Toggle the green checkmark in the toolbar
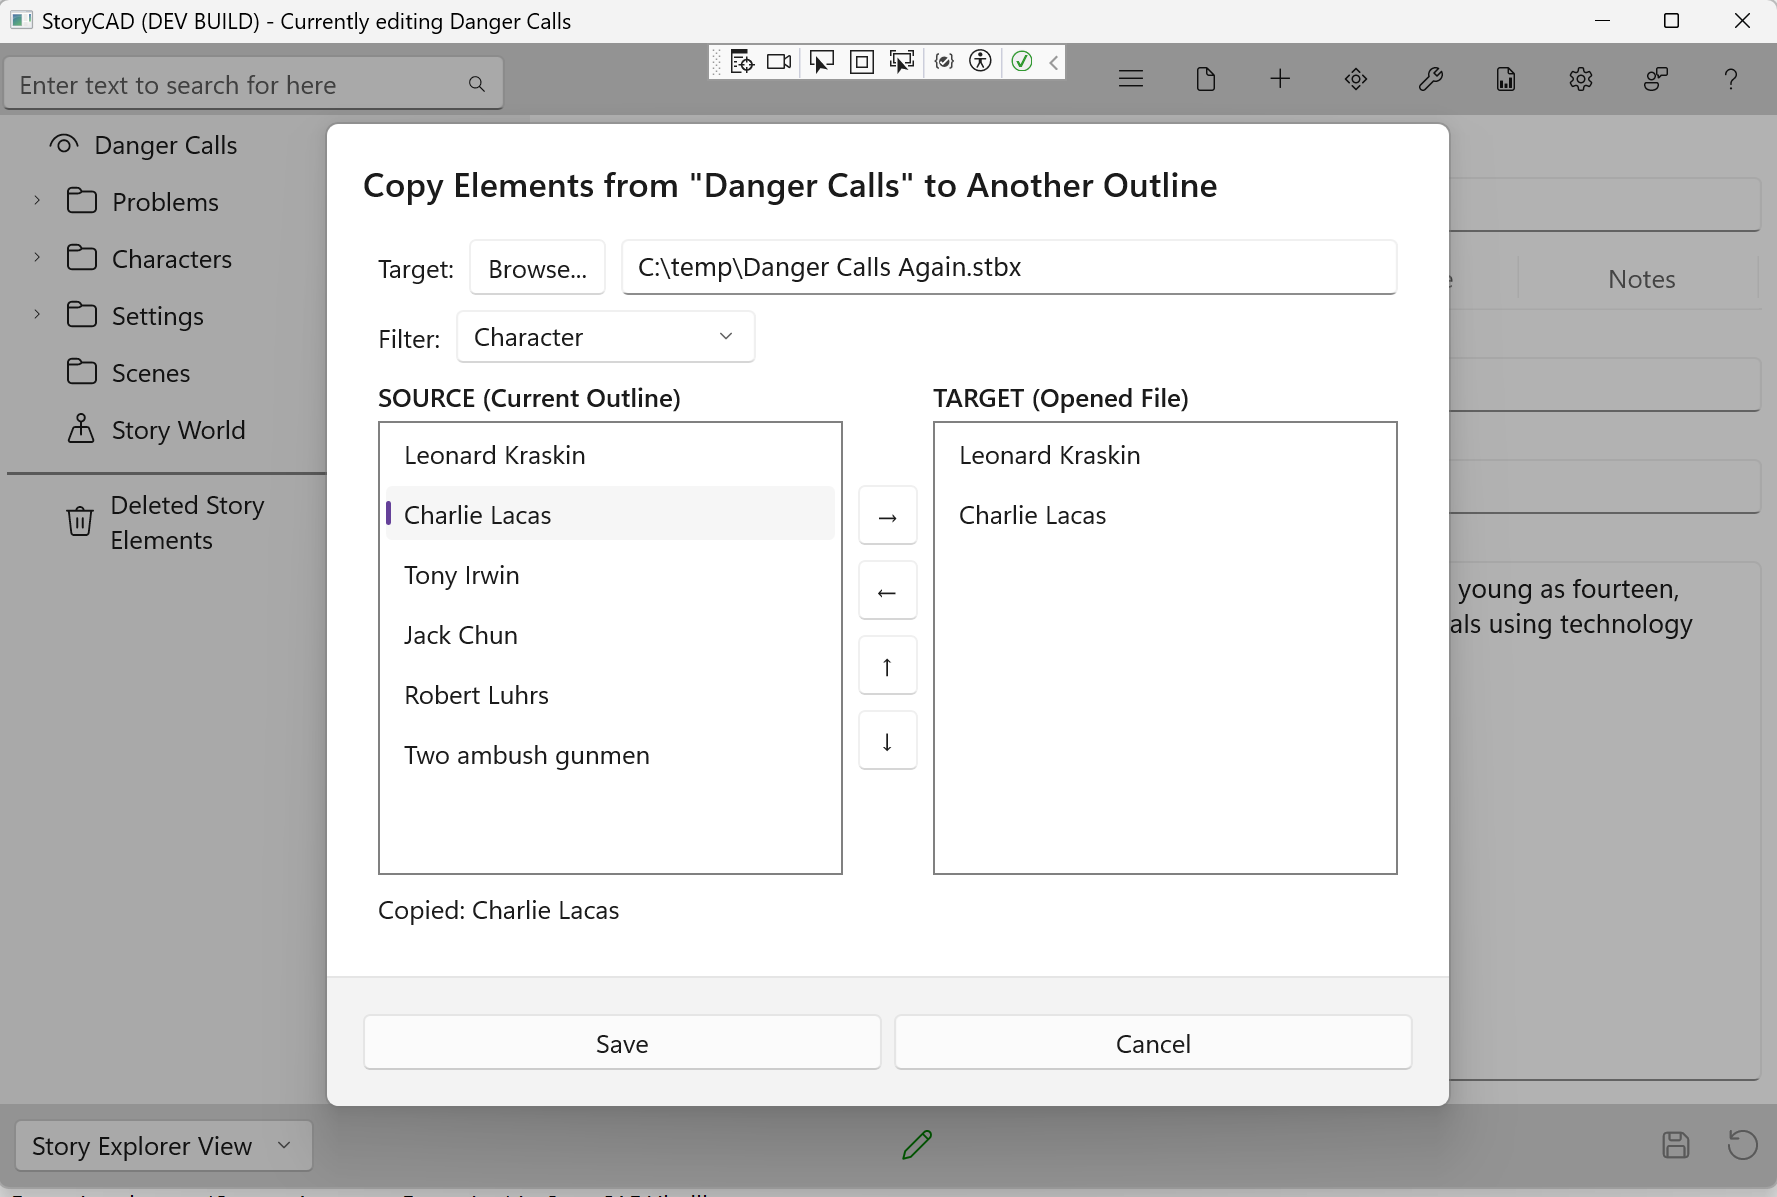 click(x=1021, y=62)
